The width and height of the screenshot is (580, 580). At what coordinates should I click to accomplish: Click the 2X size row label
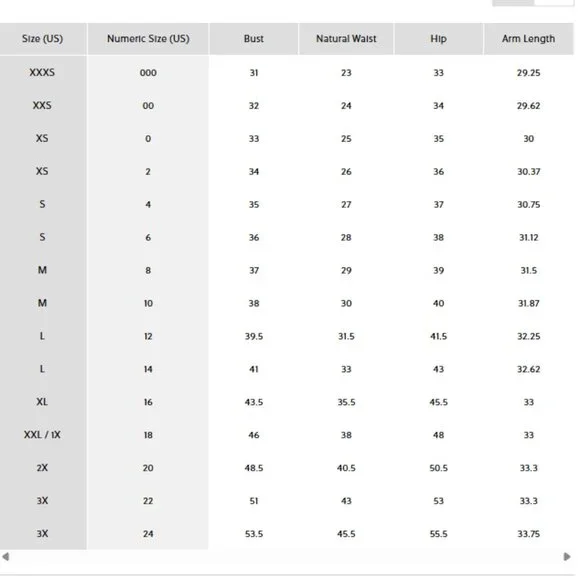click(42, 468)
